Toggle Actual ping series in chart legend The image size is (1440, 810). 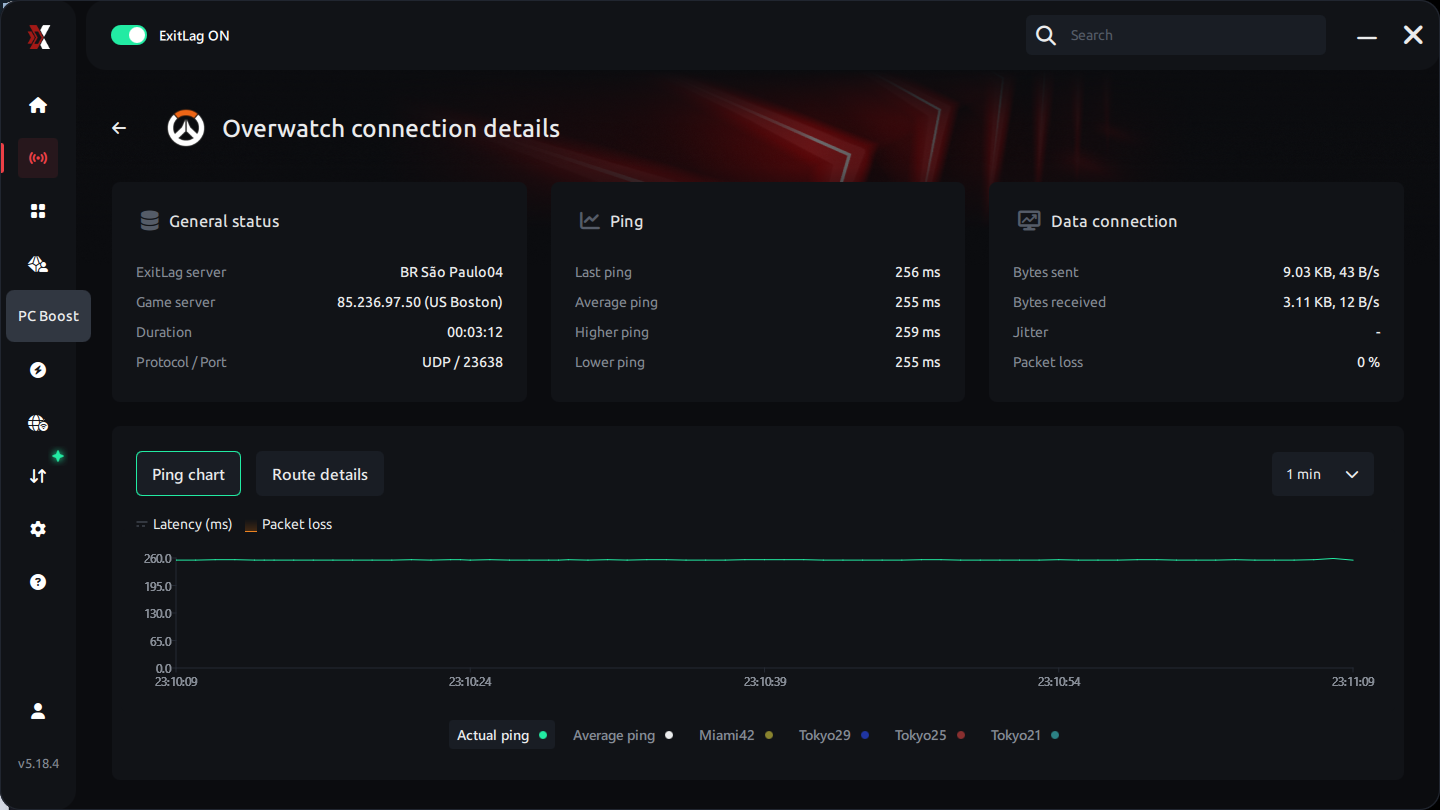point(501,735)
